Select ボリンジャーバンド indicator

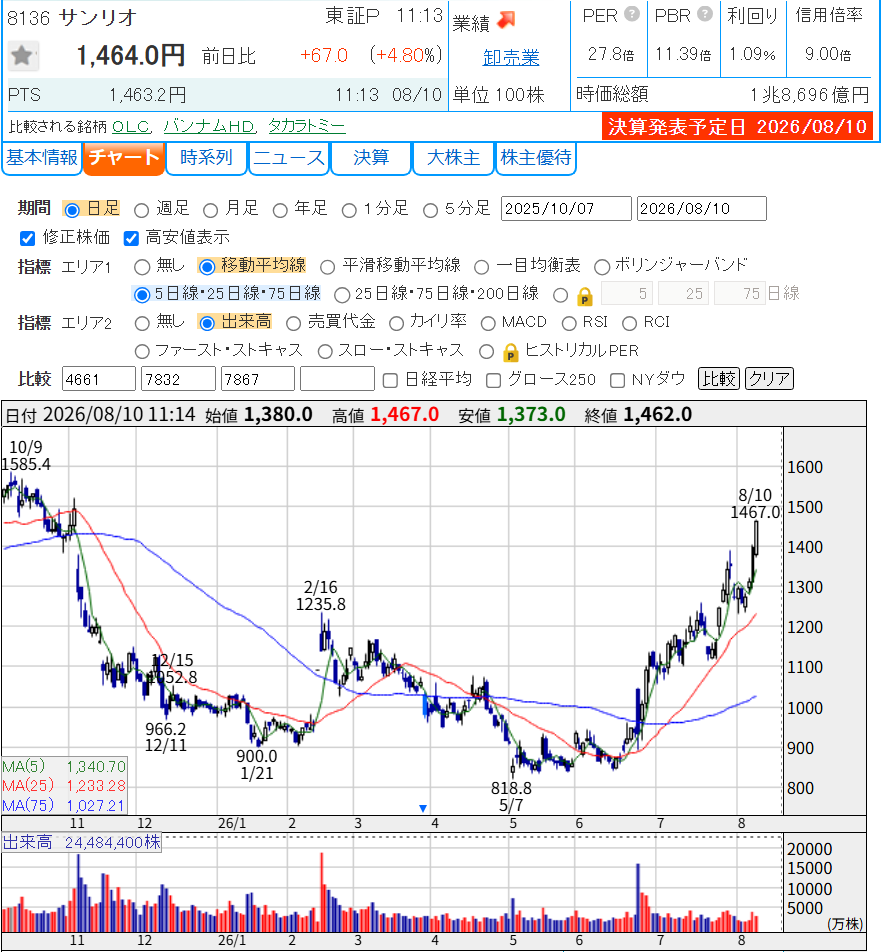coord(602,267)
